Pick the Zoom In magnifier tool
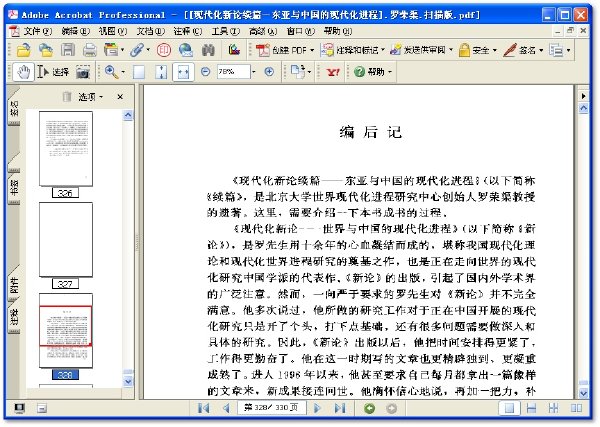 (111, 72)
